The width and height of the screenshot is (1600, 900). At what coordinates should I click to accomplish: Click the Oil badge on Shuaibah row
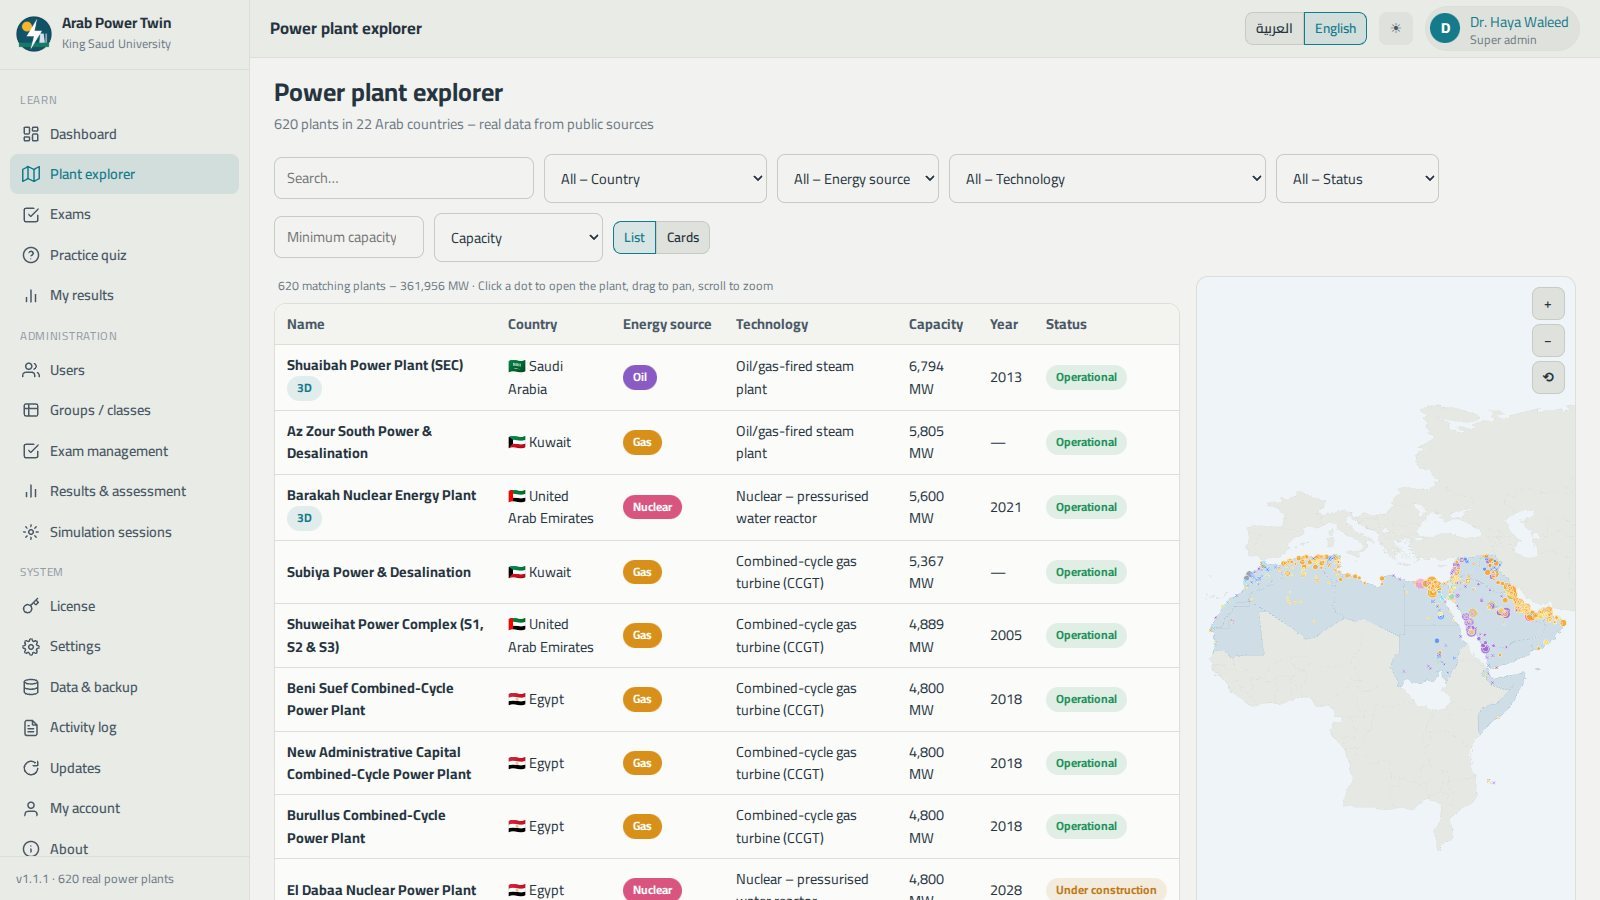pyautogui.click(x=640, y=377)
